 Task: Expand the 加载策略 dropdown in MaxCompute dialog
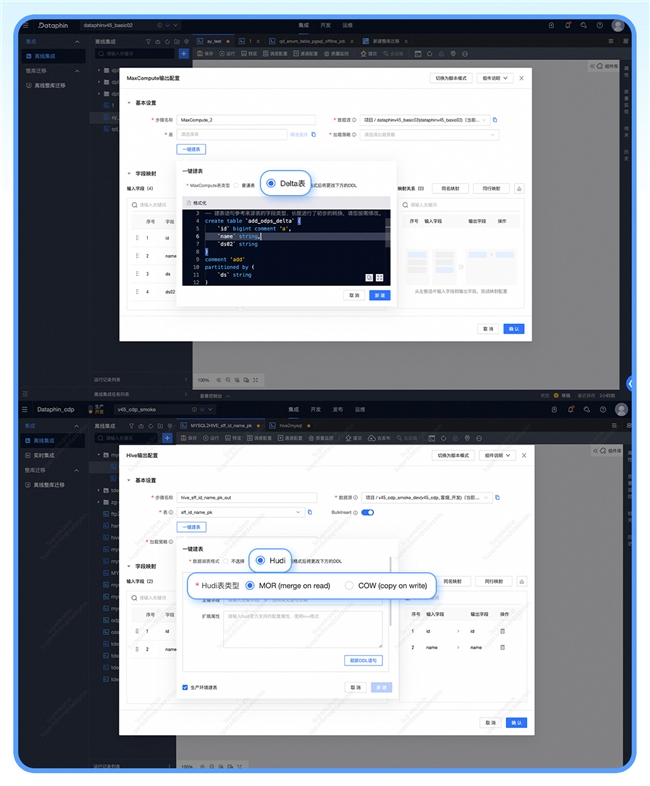426,134
